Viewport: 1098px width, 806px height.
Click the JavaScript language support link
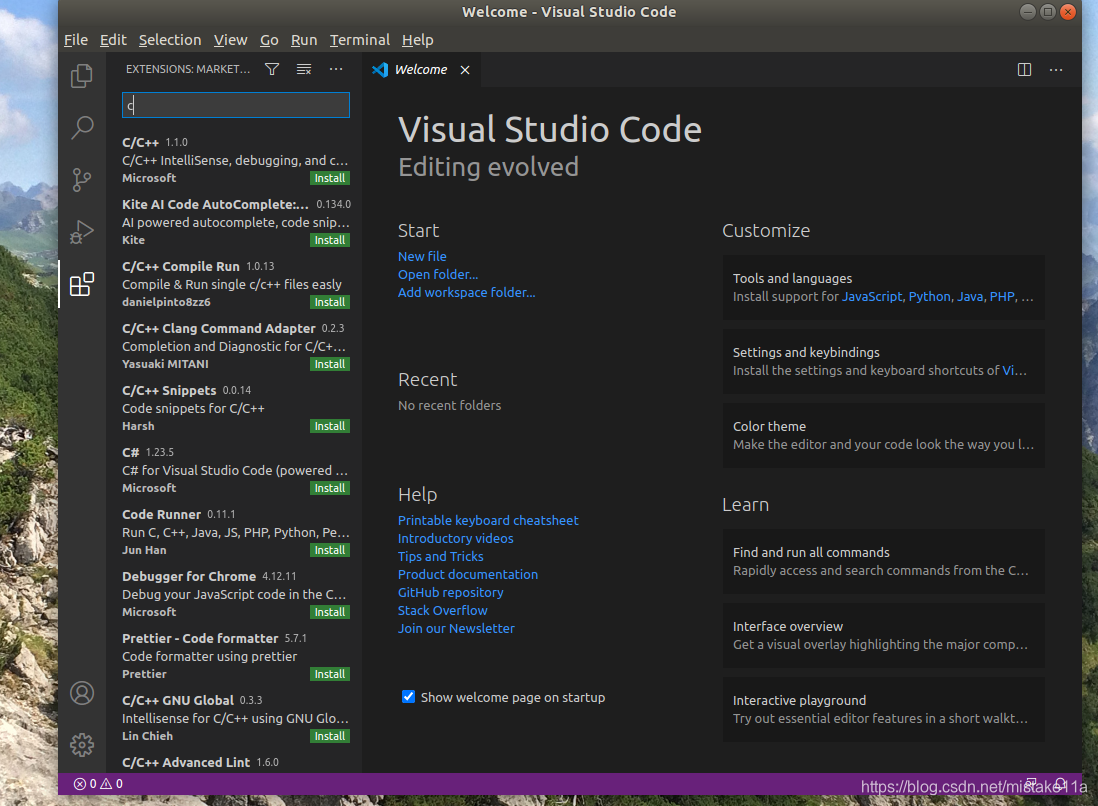pos(872,297)
